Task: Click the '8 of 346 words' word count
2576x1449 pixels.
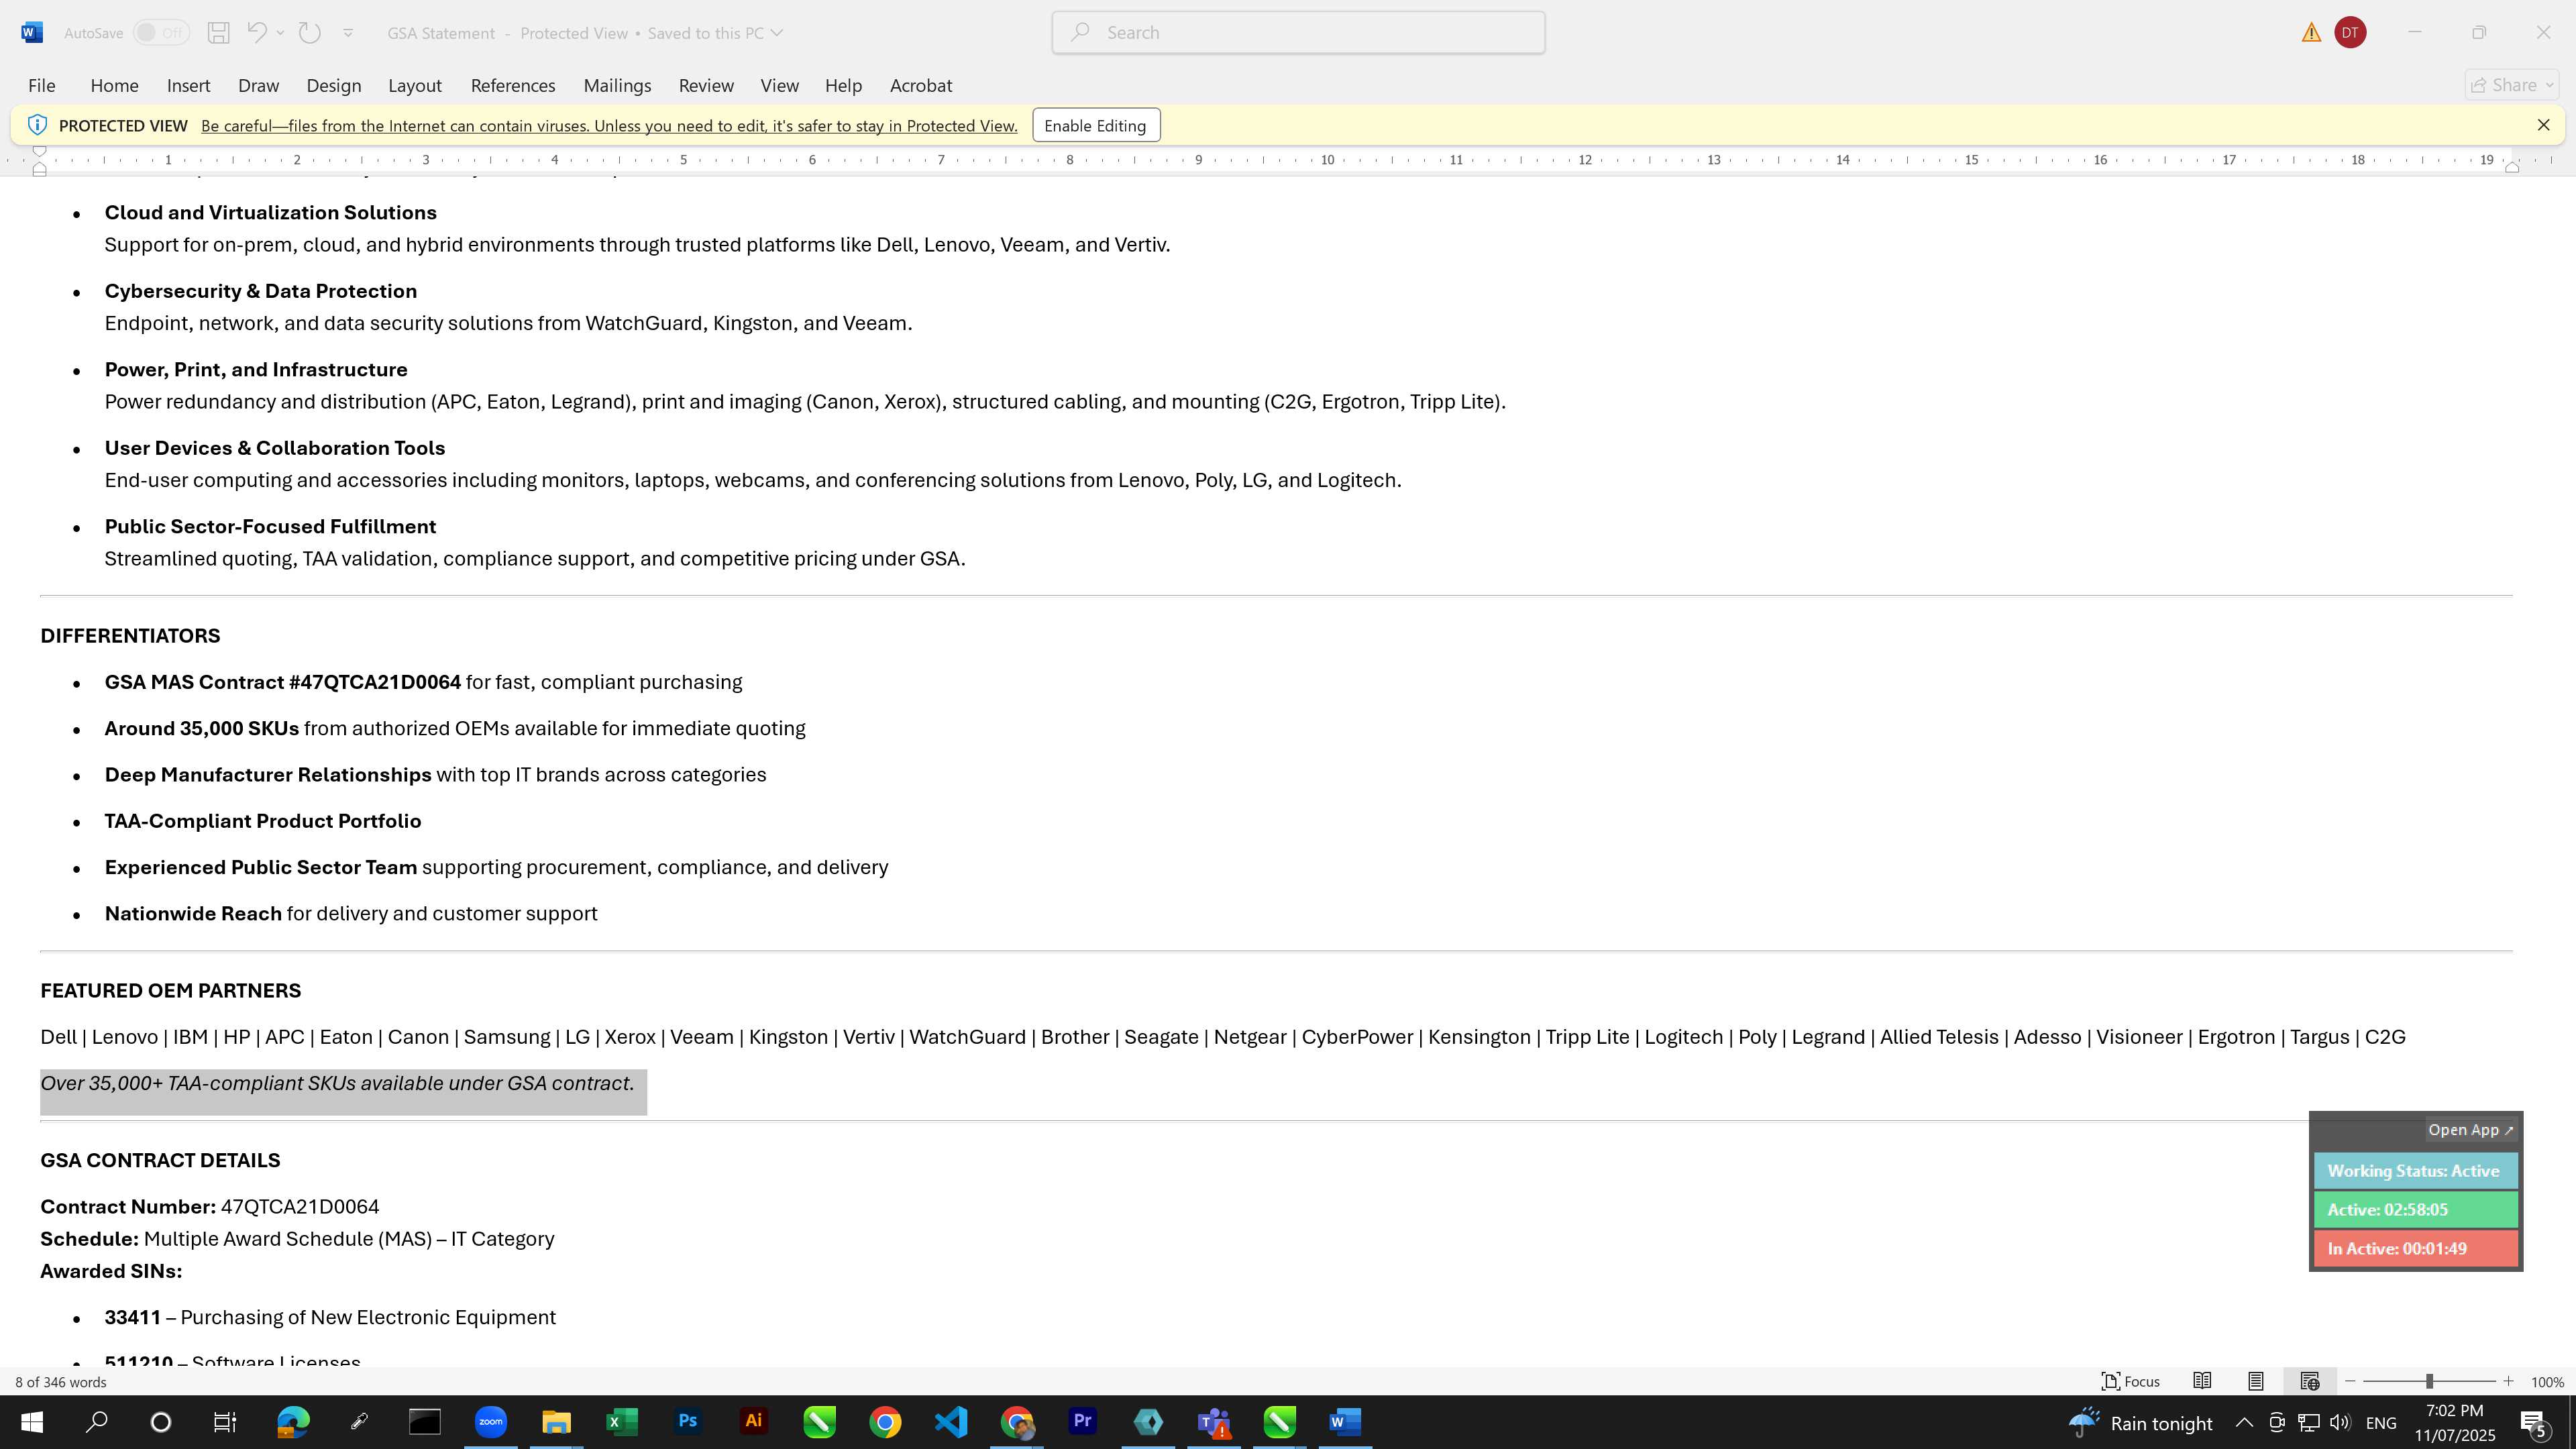Action: [x=61, y=1382]
